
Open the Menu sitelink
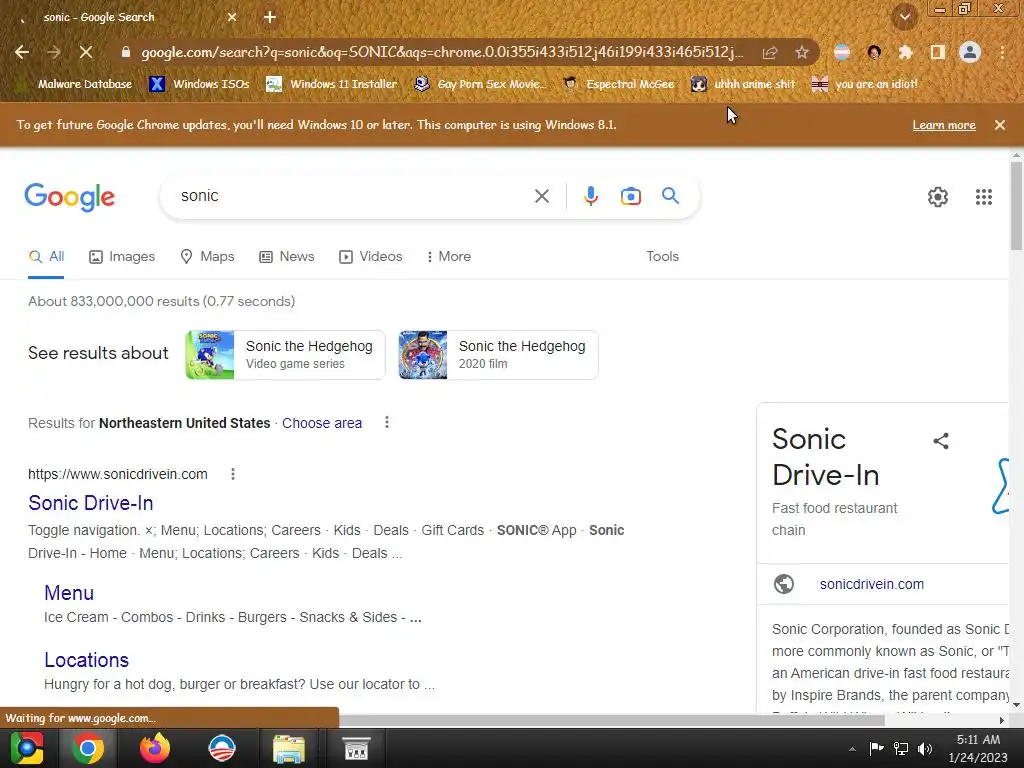tap(69, 593)
